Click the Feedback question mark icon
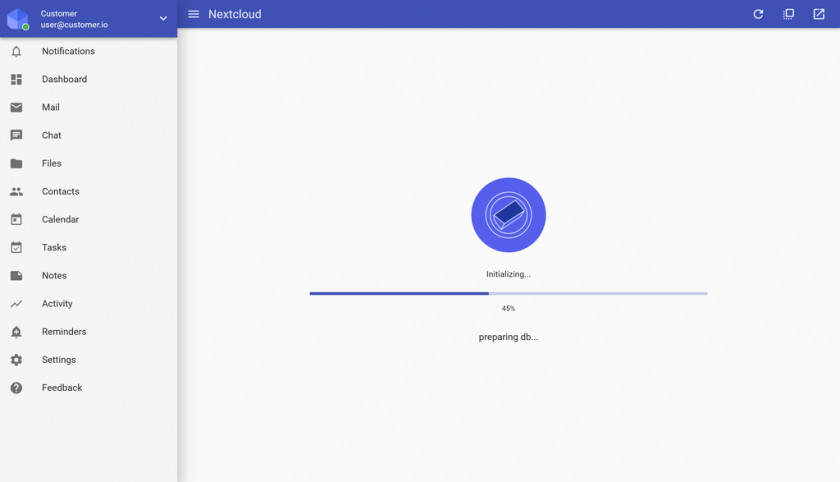This screenshot has height=482, width=840. (x=16, y=388)
